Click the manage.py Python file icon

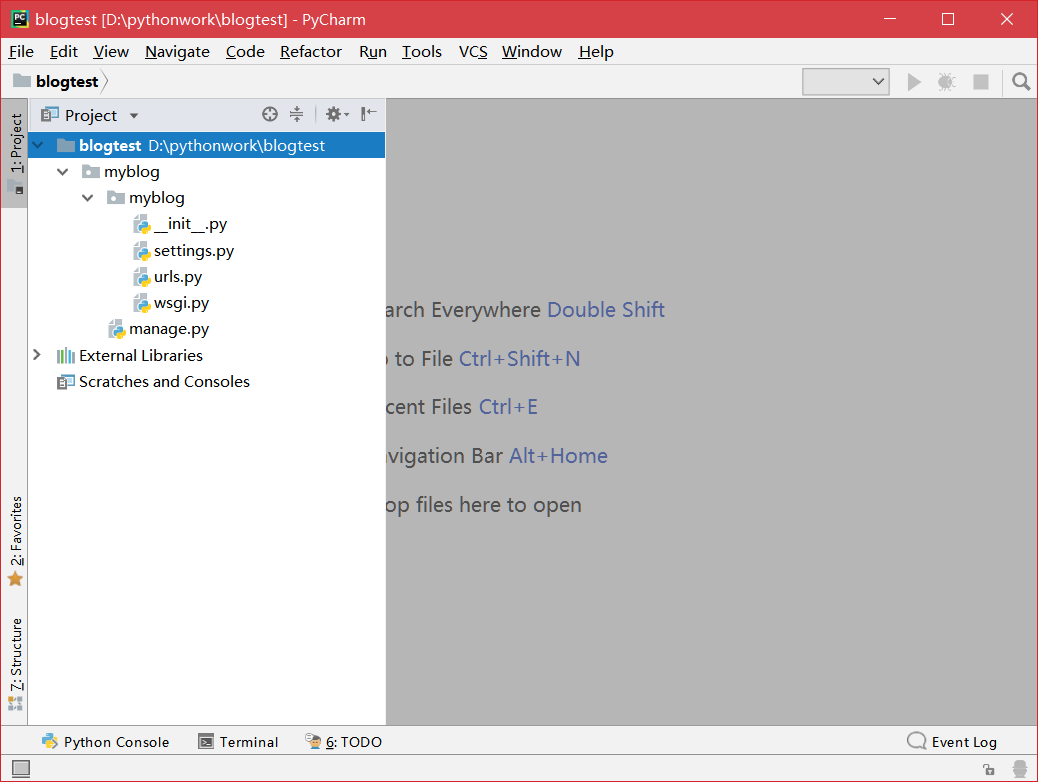pos(117,329)
